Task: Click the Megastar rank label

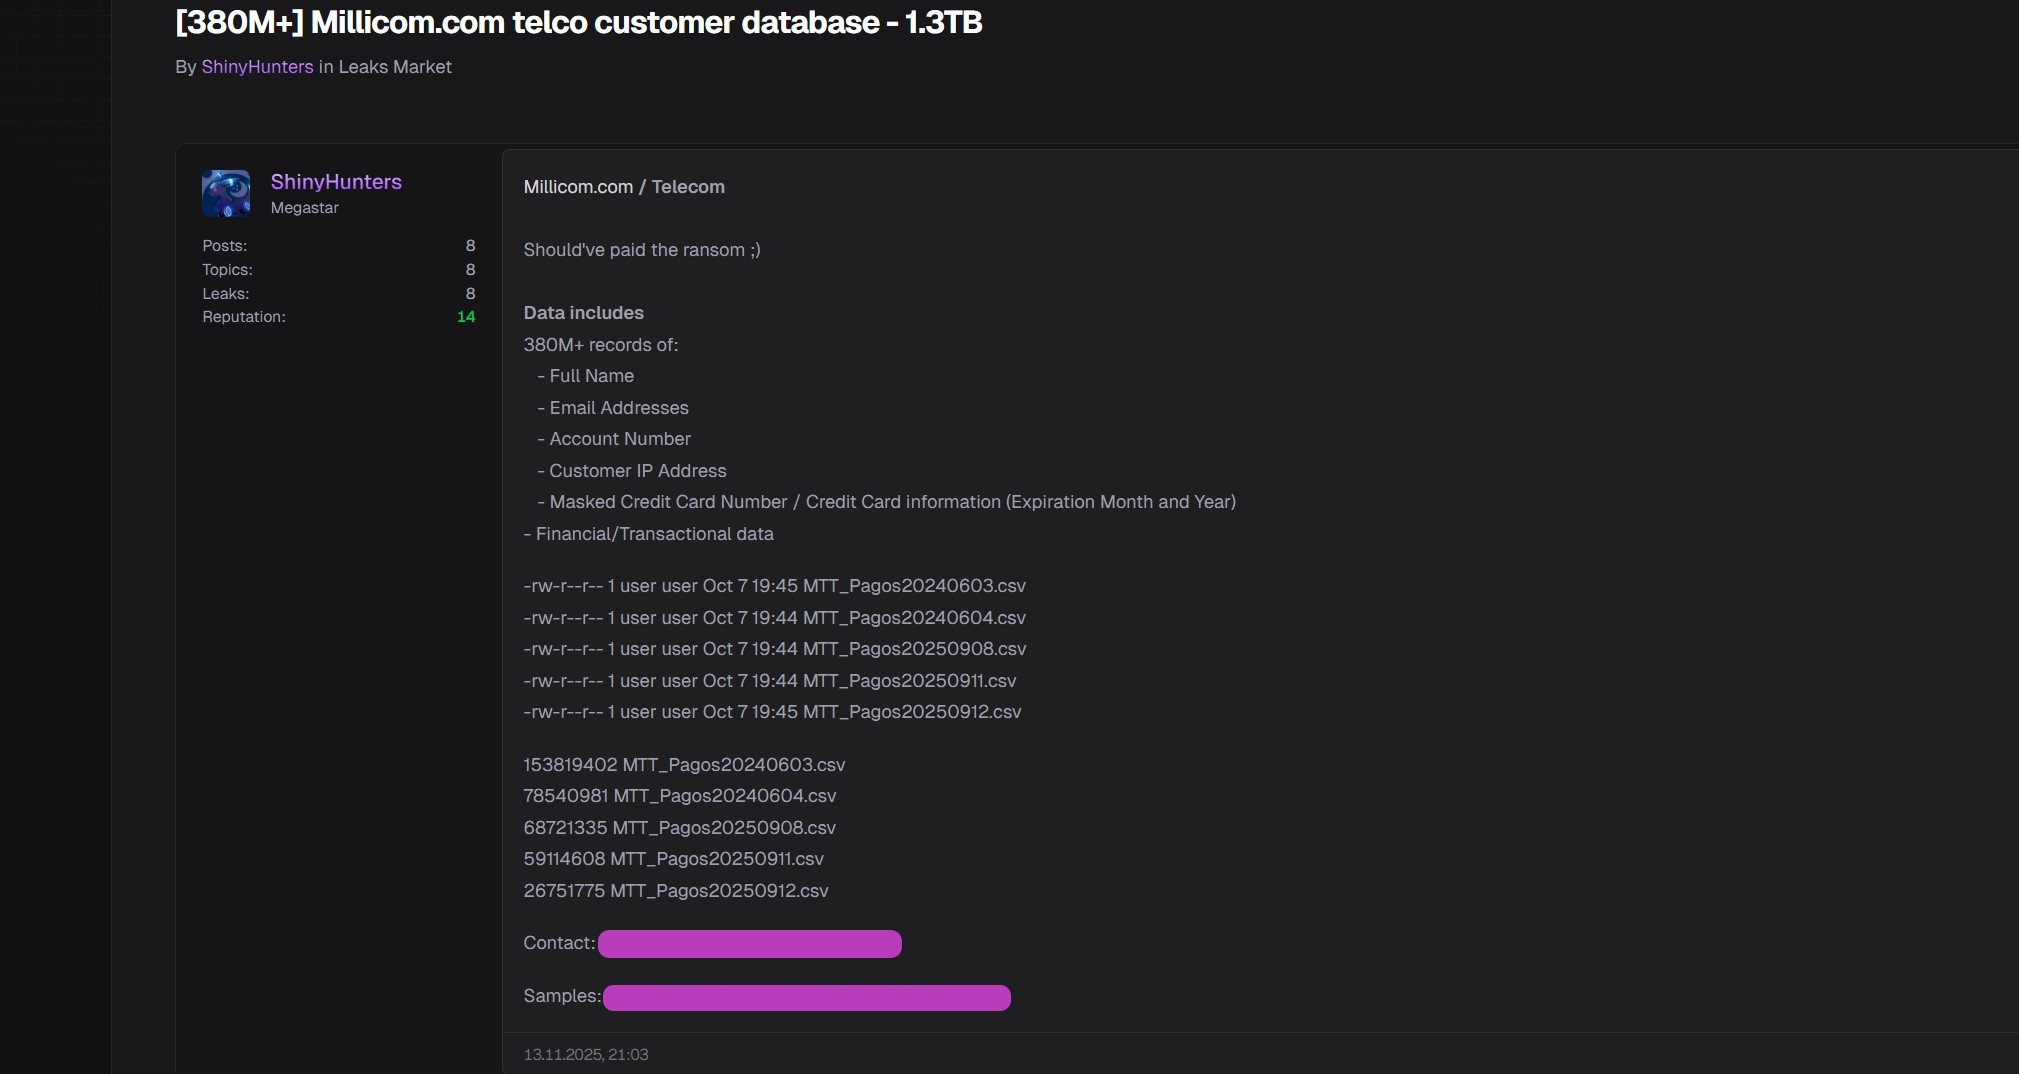Action: tap(303, 208)
